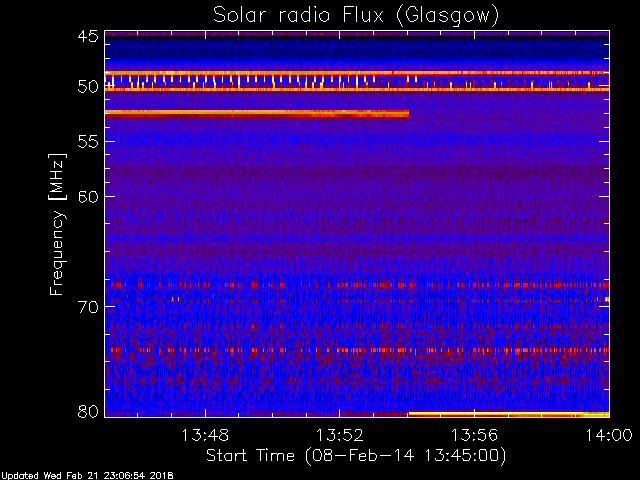This screenshot has height=480, width=640.
Task: Click the '13:48' time tick label
Action: coord(205,435)
